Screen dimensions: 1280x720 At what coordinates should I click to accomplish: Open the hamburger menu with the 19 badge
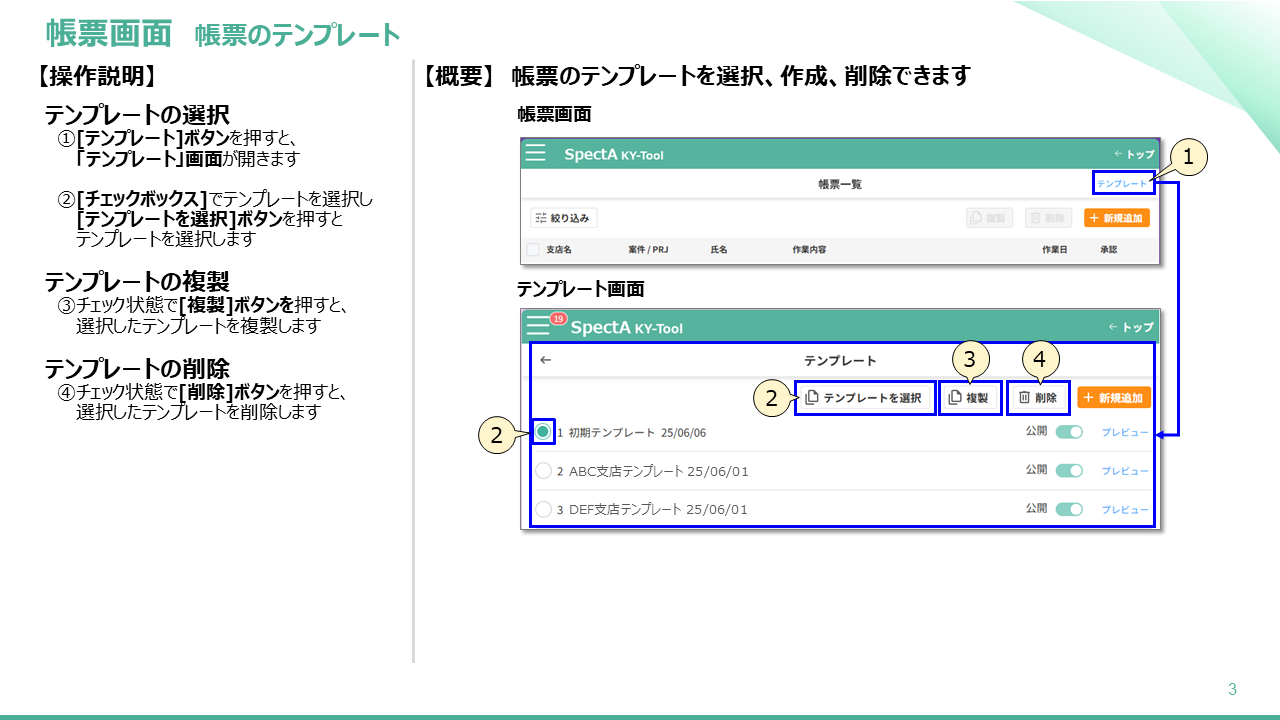tap(539, 326)
